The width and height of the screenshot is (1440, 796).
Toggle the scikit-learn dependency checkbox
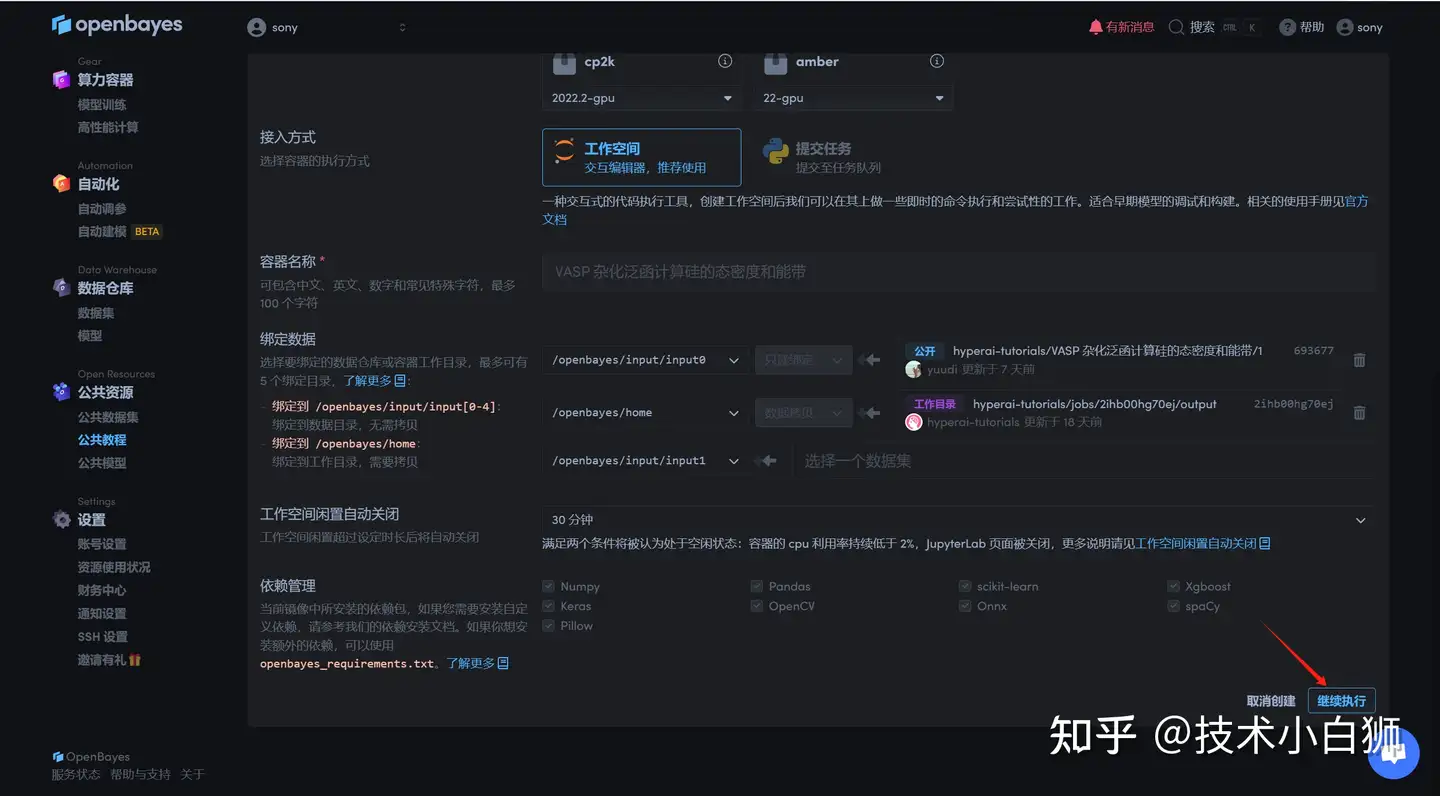pos(965,587)
